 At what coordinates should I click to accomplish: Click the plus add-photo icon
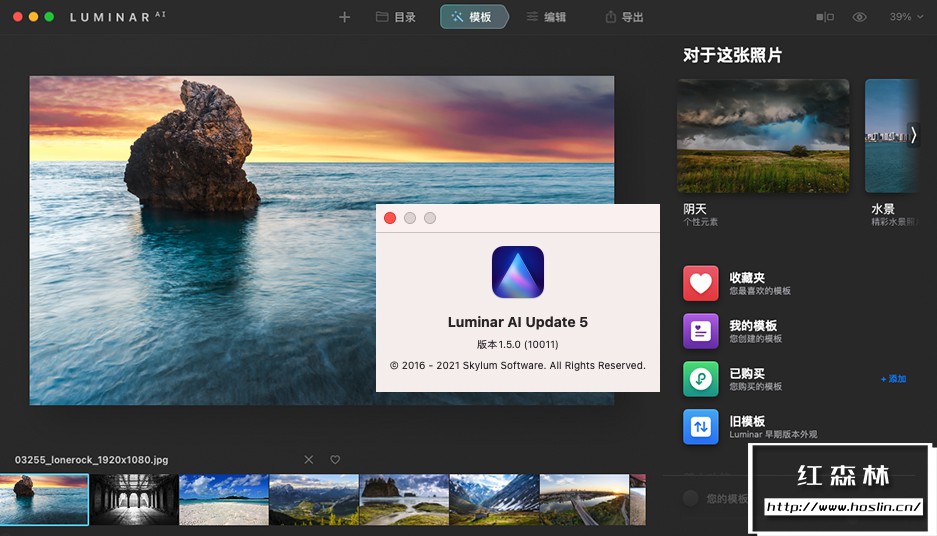point(344,17)
